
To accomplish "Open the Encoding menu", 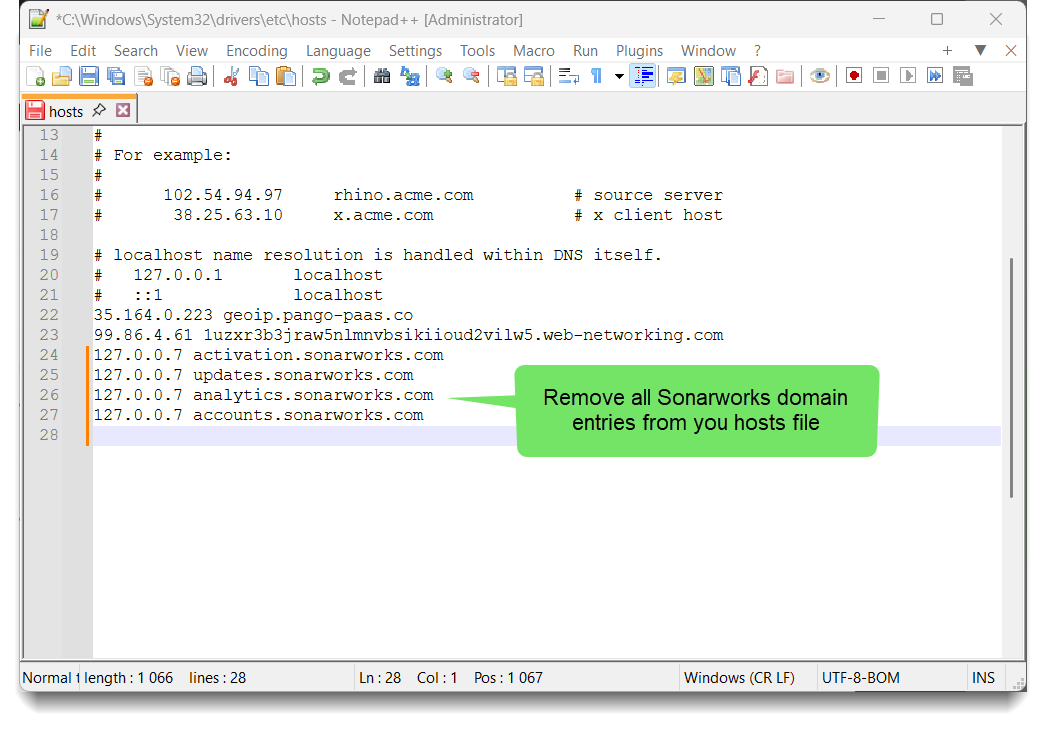I will 256,51.
